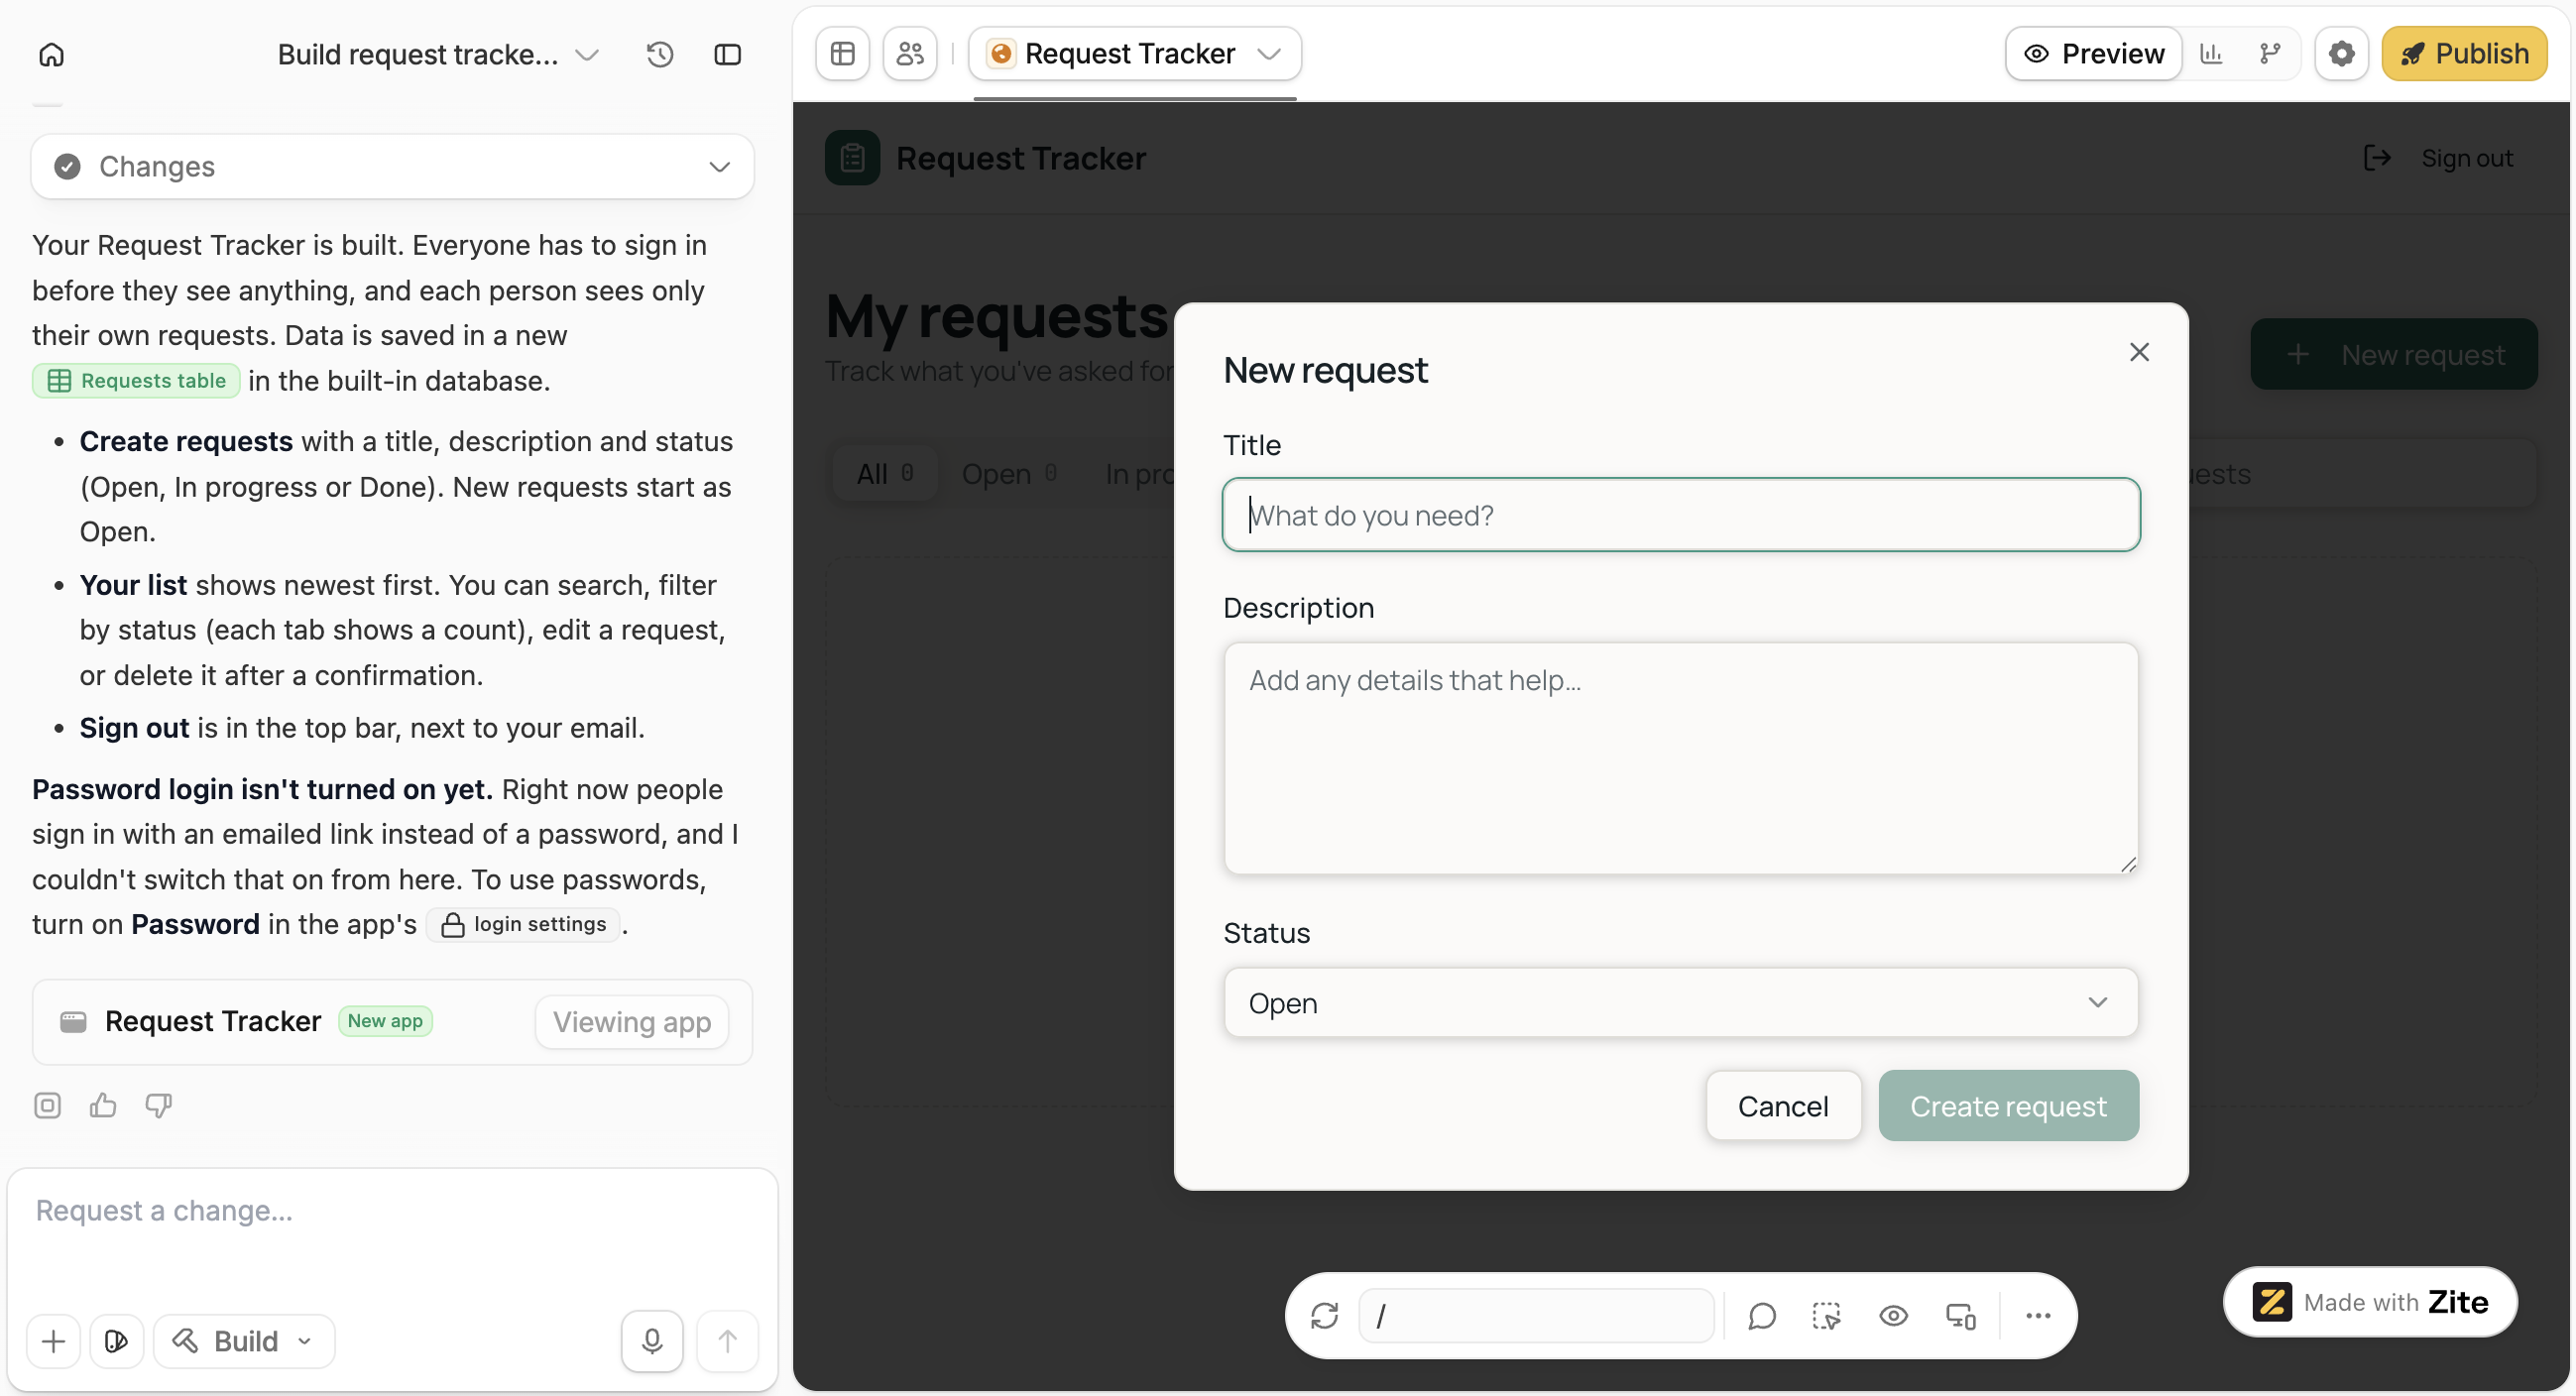Select the Open status tab
2576x1396 pixels.
1008,473
